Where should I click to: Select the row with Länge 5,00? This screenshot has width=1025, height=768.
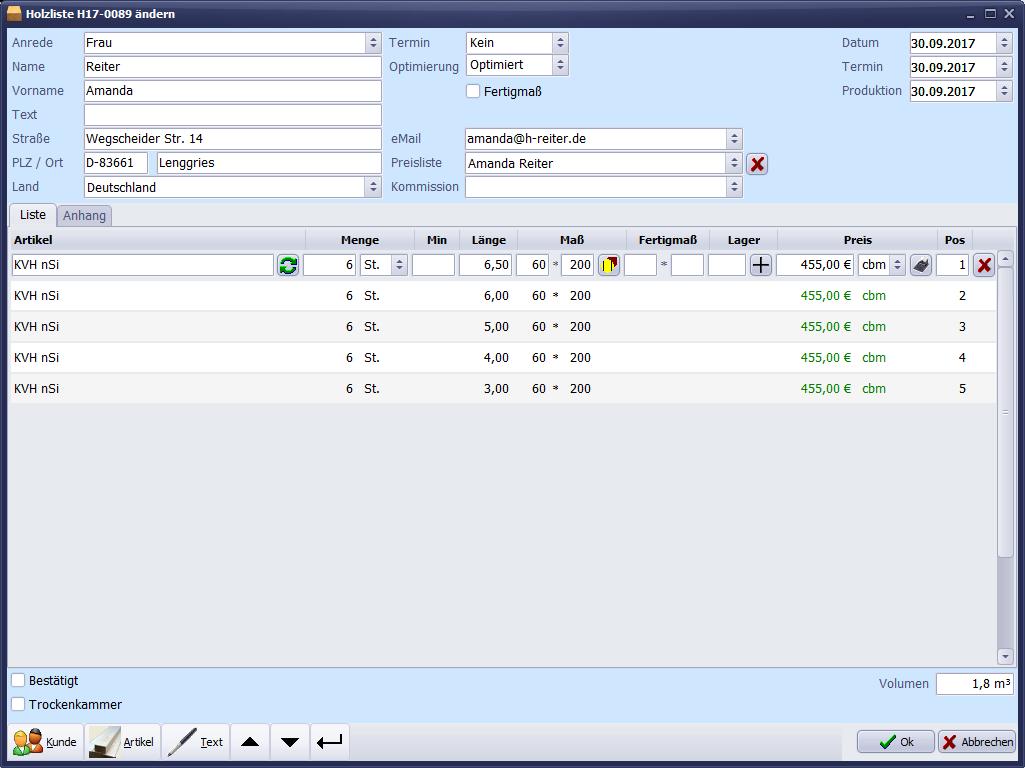pos(503,327)
